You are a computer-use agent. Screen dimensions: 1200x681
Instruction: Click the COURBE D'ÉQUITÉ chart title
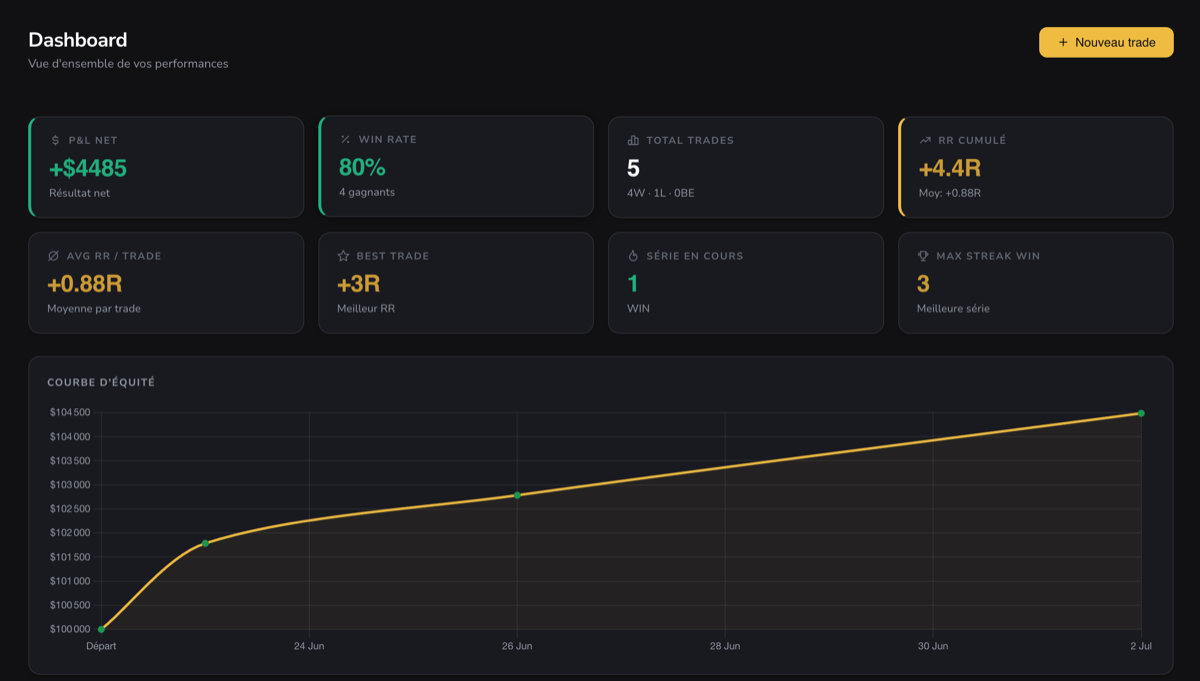(x=101, y=382)
